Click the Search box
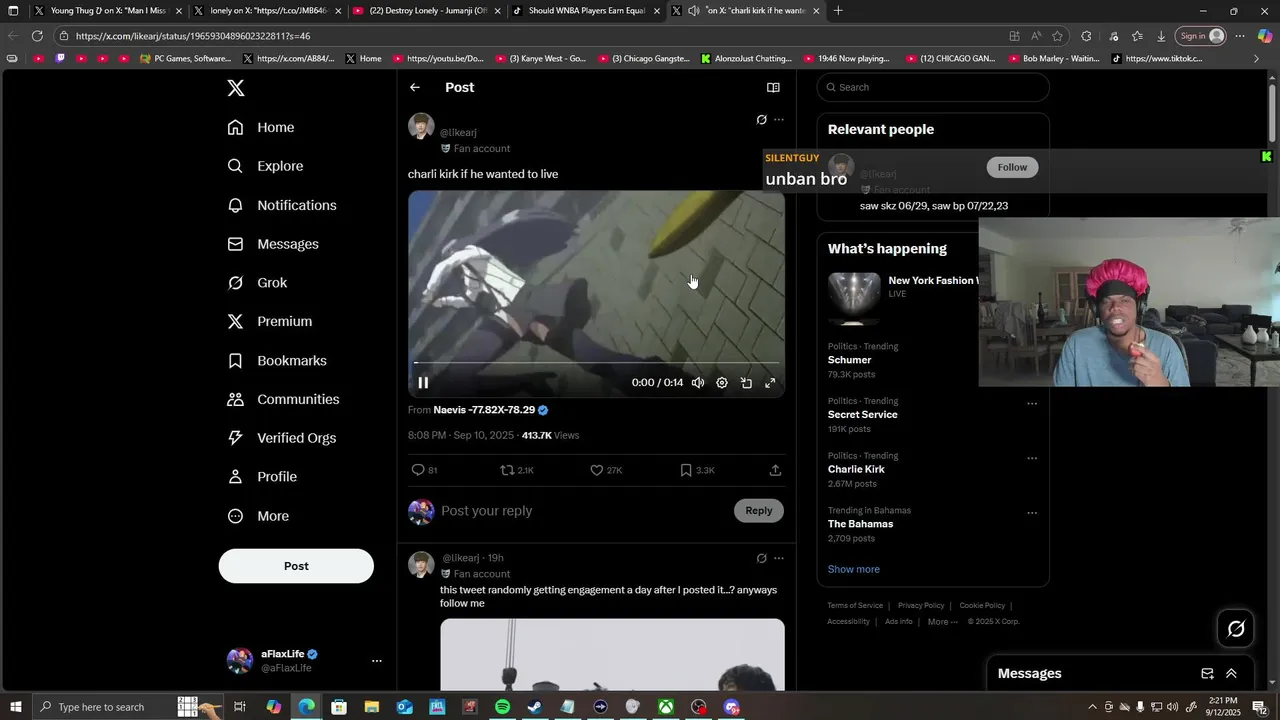Viewport: 1280px width, 720px height. [x=933, y=87]
